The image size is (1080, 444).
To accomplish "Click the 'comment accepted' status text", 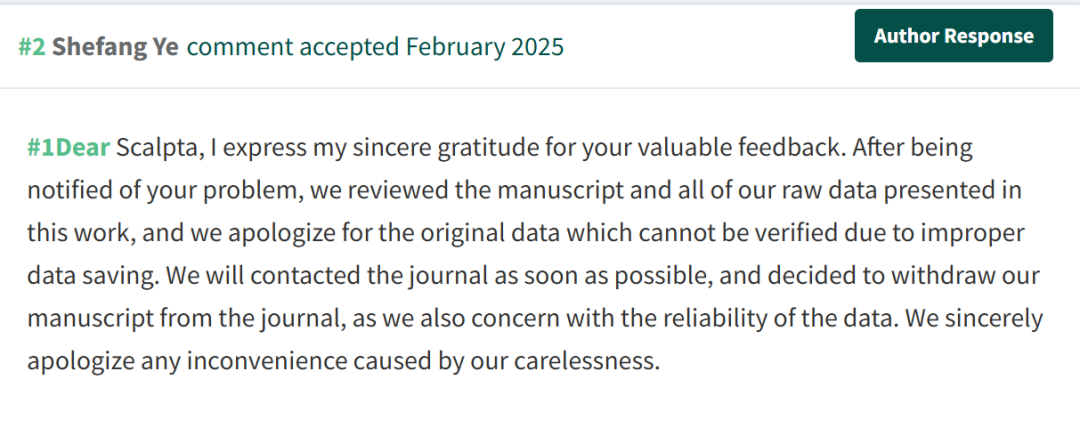I will pos(293,46).
